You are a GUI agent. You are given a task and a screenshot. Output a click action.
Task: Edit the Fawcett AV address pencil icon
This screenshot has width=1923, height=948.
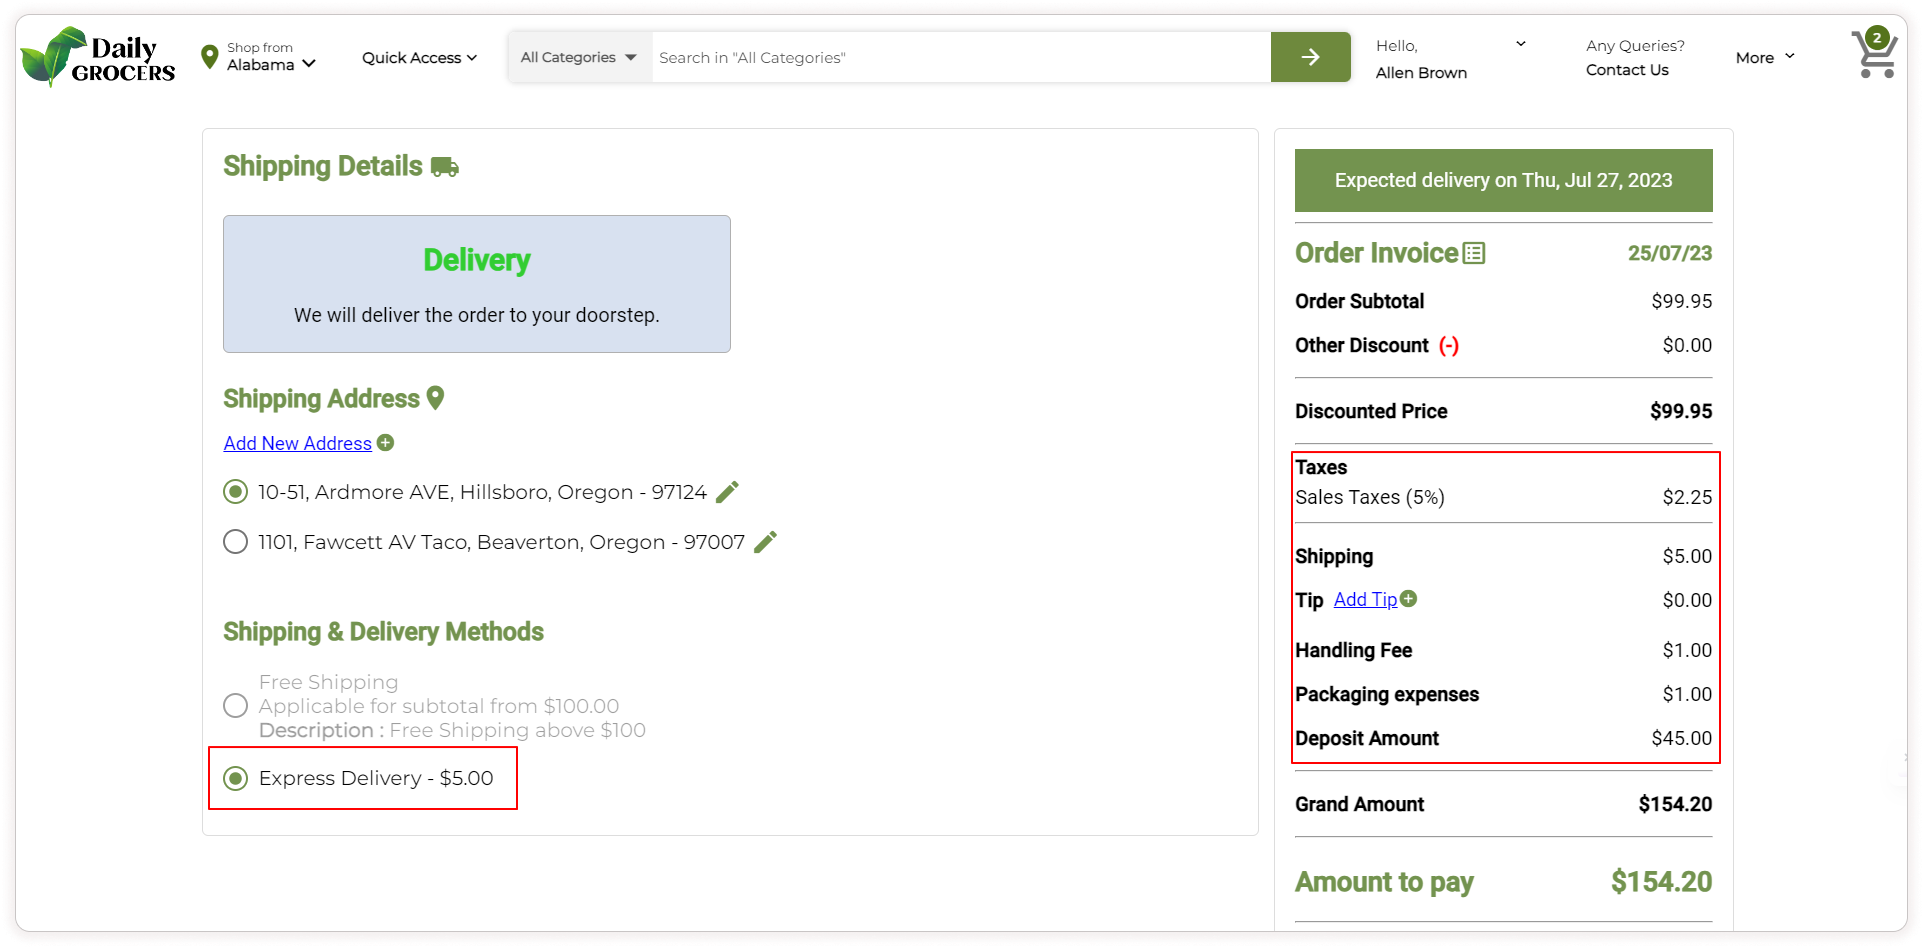pyautogui.click(x=766, y=542)
